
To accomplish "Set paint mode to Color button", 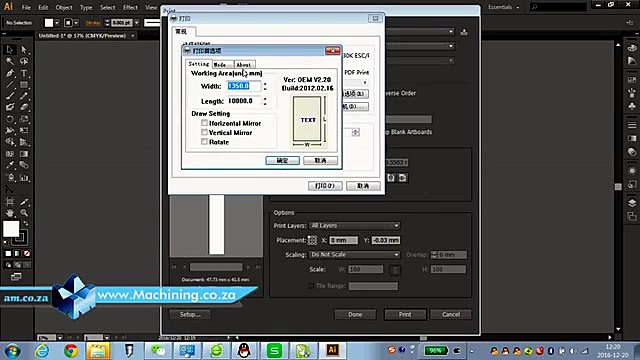I will click(x=8, y=253).
